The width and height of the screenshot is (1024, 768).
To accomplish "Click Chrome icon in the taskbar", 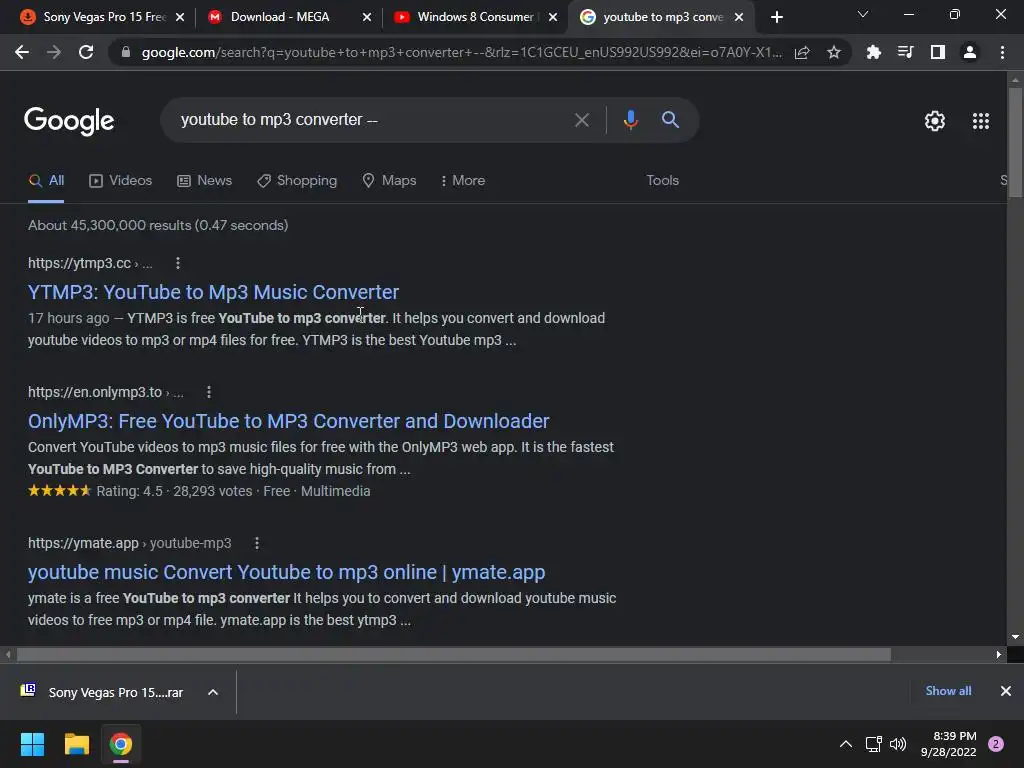I will click(121, 744).
